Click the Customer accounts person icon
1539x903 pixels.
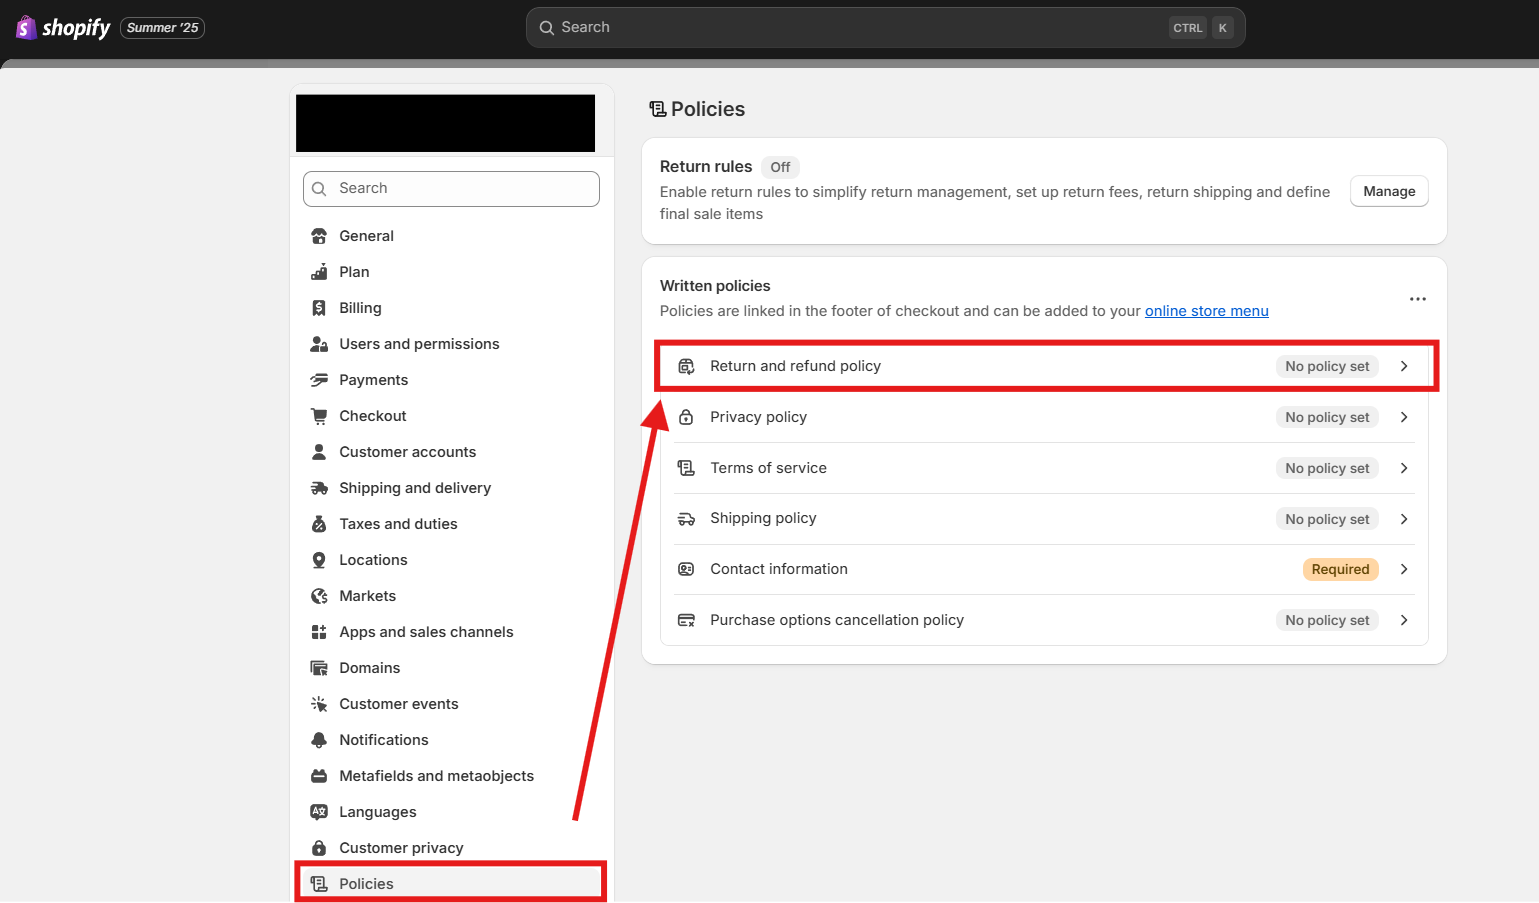(319, 452)
